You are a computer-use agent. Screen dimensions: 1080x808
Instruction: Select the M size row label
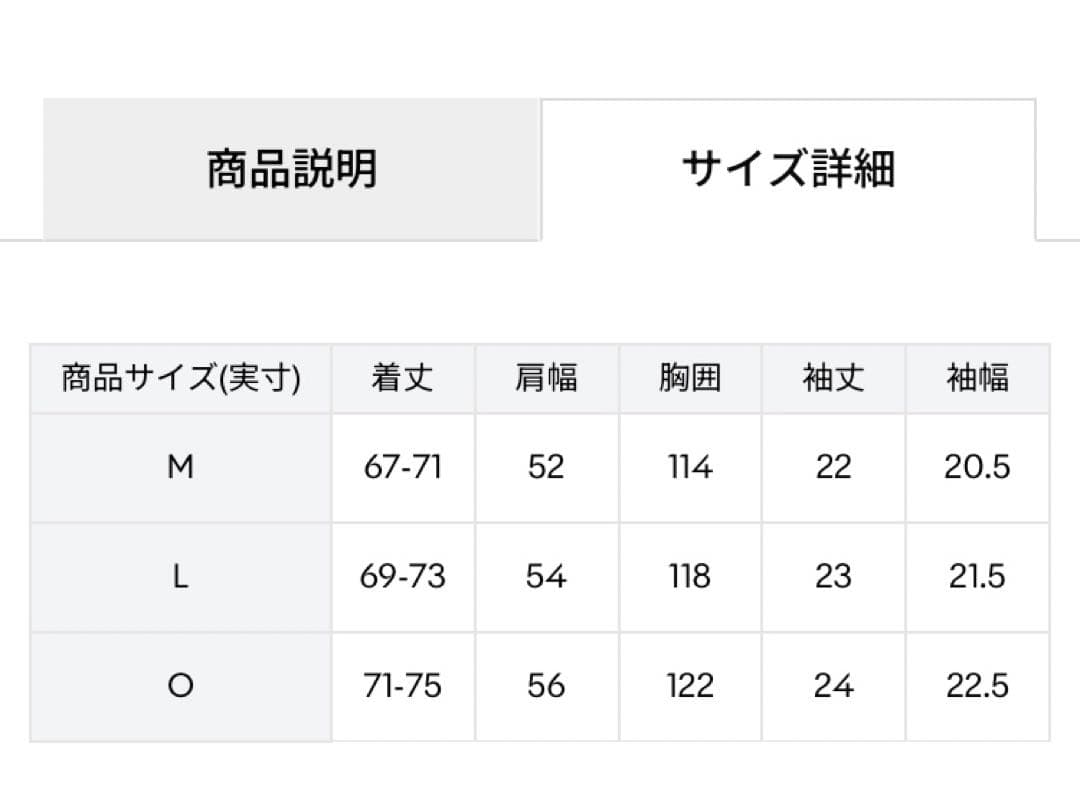(x=181, y=467)
